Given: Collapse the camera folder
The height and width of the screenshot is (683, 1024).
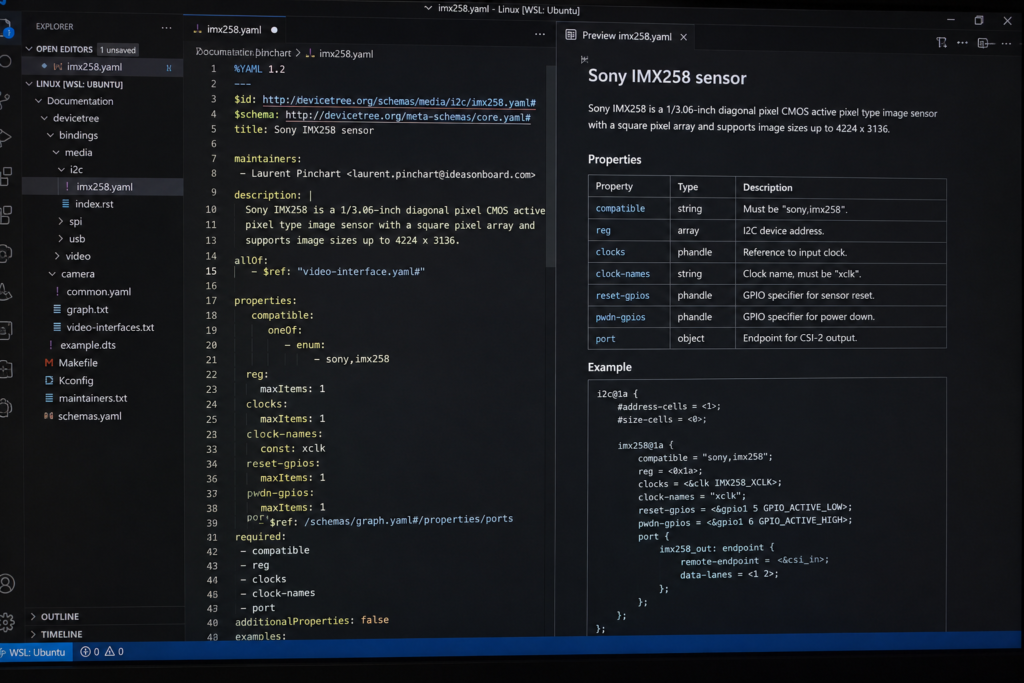Looking at the screenshot, I should point(52,274).
